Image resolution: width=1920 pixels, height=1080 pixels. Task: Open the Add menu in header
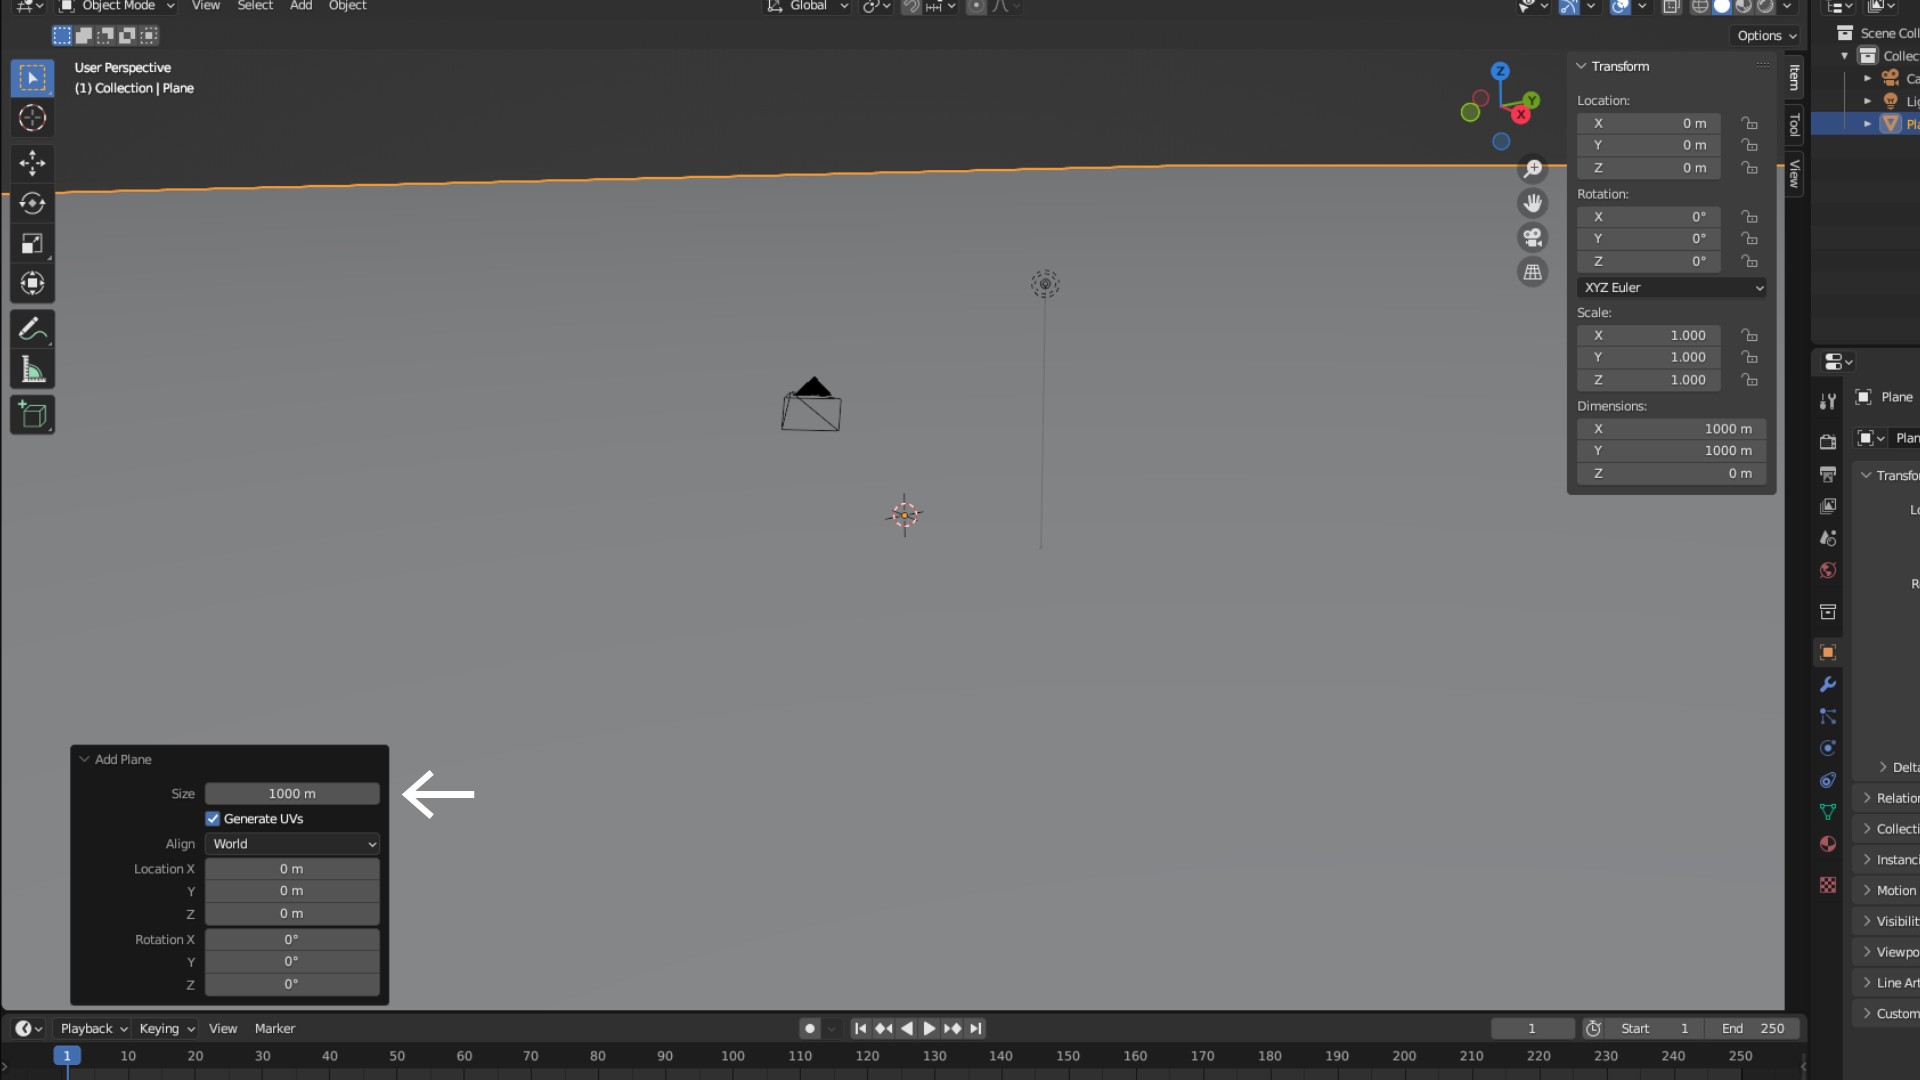tap(300, 6)
